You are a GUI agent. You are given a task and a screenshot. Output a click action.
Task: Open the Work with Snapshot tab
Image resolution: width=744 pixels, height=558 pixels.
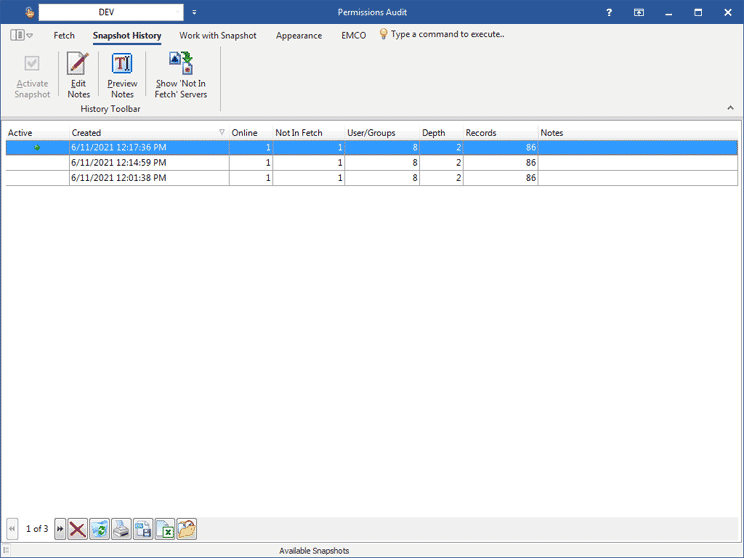(x=218, y=35)
